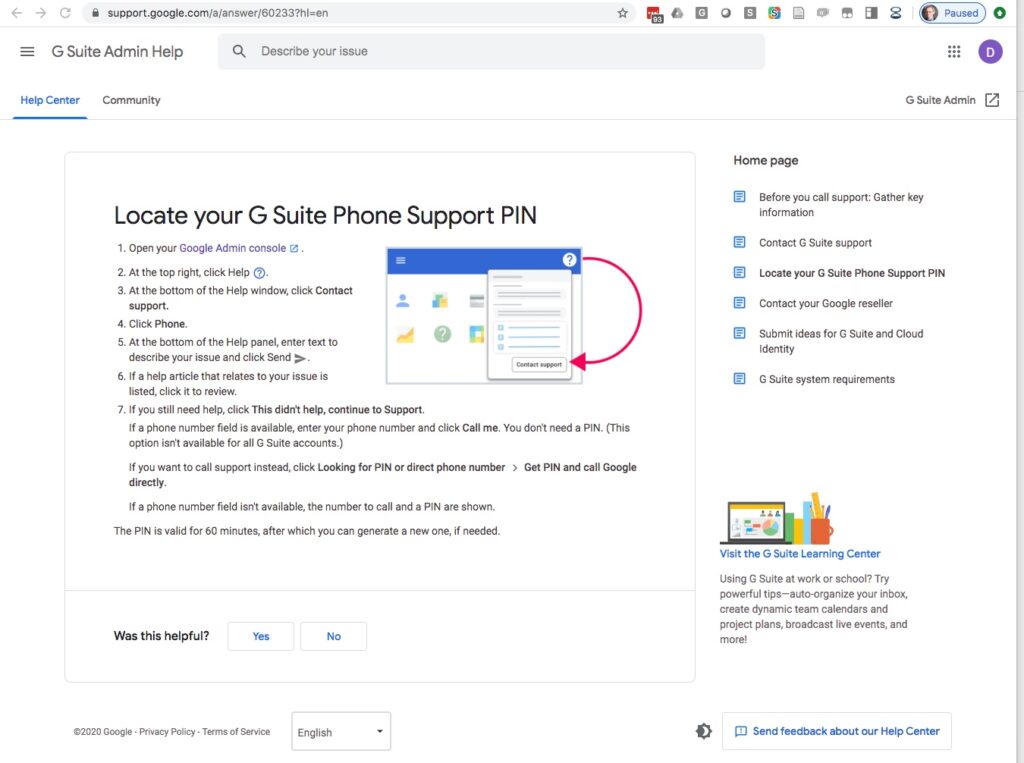Viewport: 1024px width, 763px height.
Task: Click the dark theme icon in the footer
Action: [x=704, y=731]
